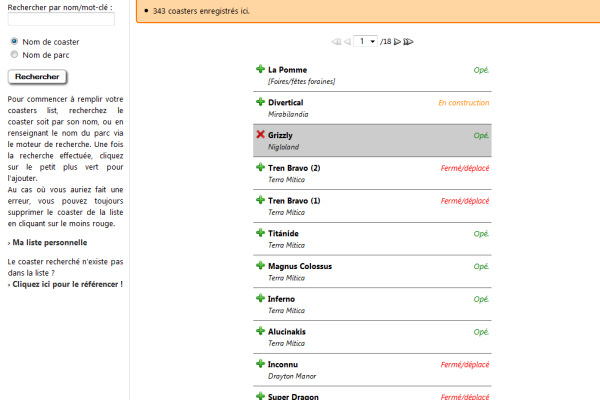The image size is (600, 400).
Task: Click green plus next to La Pomme
Action: pyautogui.click(x=260, y=70)
